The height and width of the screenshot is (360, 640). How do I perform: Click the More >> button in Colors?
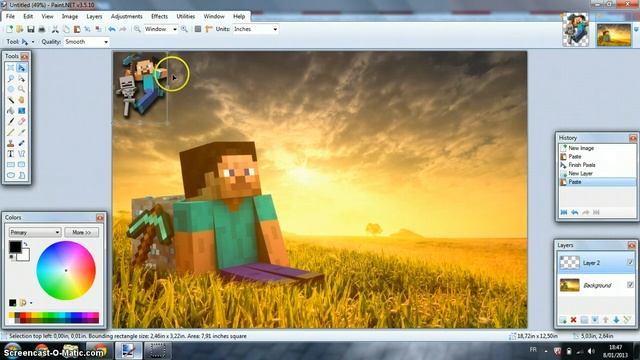coord(82,232)
